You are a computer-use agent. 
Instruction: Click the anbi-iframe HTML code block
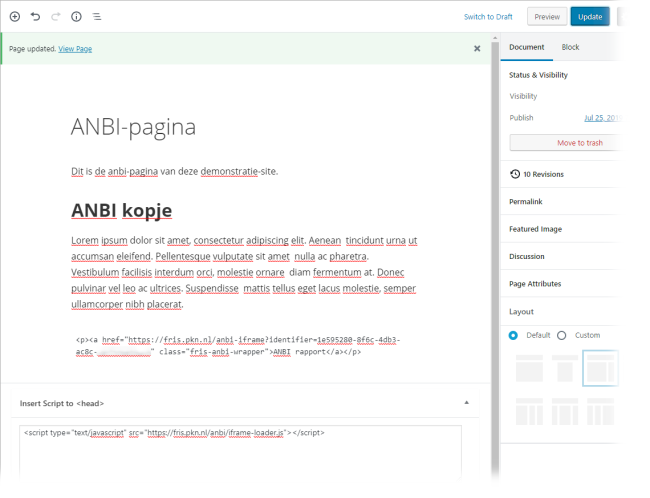click(238, 346)
